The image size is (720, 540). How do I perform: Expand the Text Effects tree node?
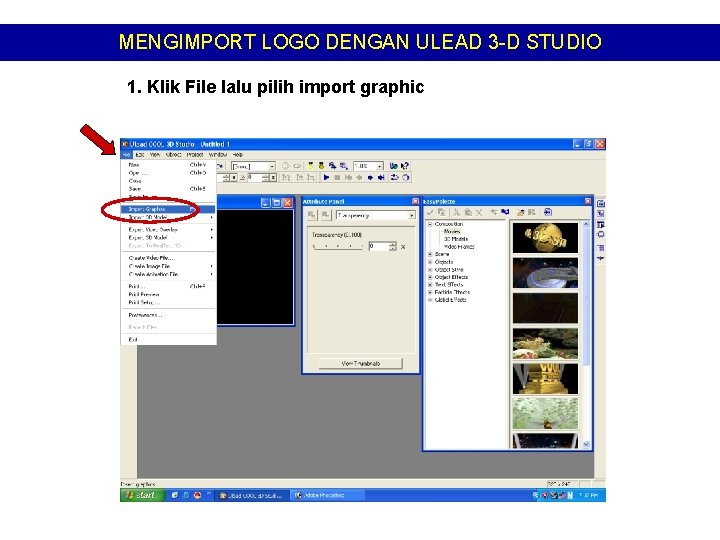pos(430,285)
